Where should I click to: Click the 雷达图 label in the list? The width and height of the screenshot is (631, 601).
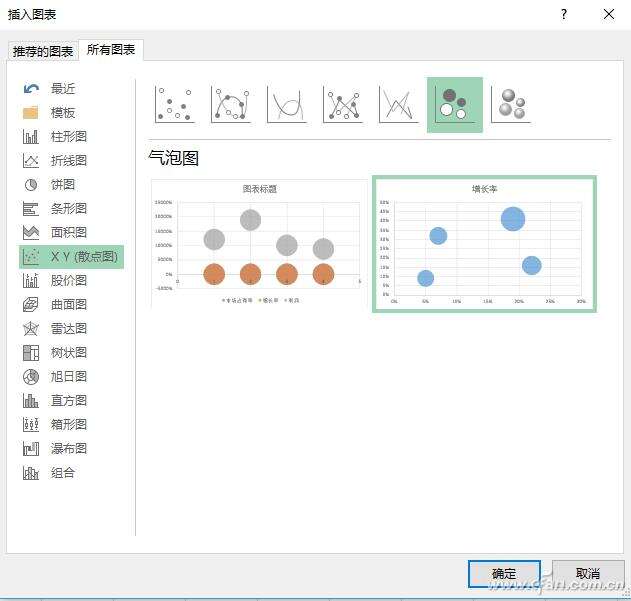pos(68,328)
